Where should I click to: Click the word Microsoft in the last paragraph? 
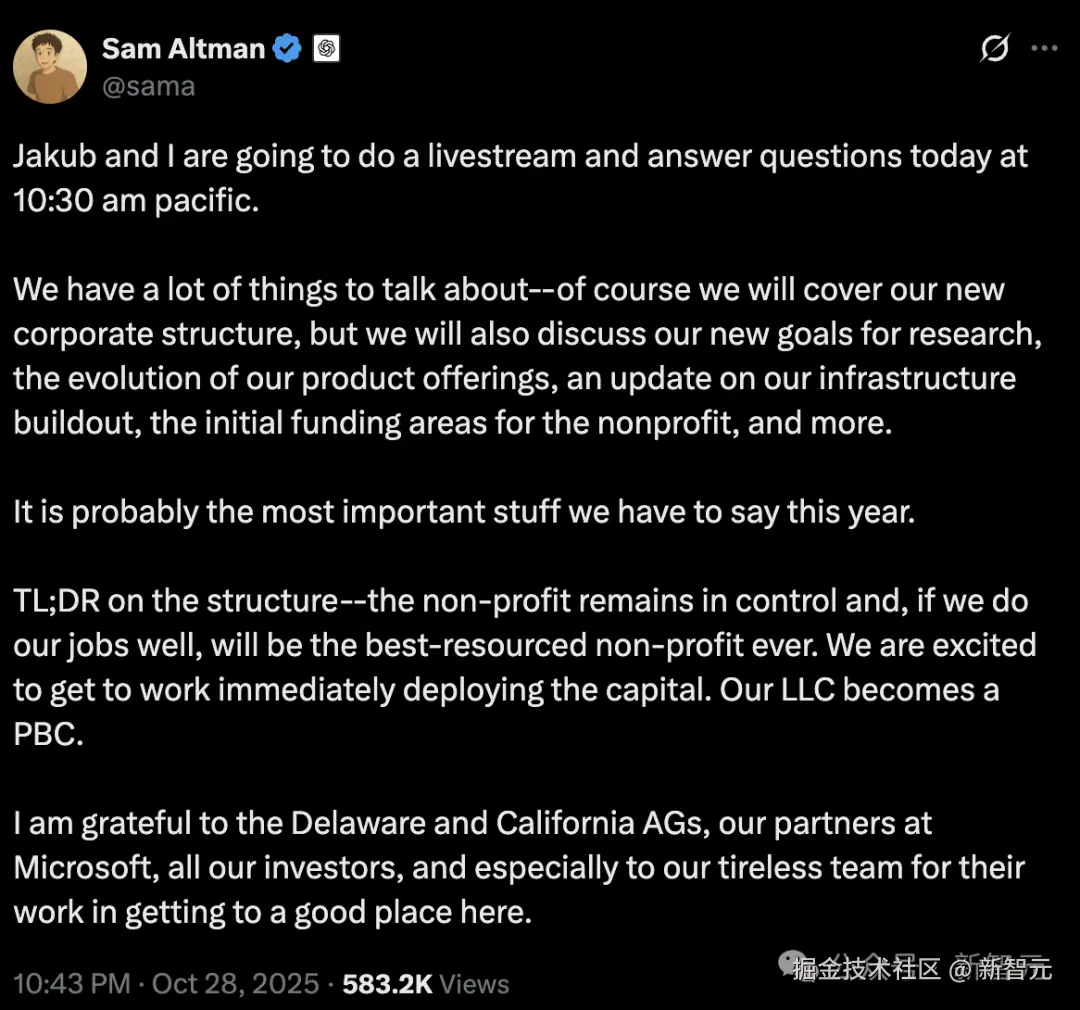84,867
